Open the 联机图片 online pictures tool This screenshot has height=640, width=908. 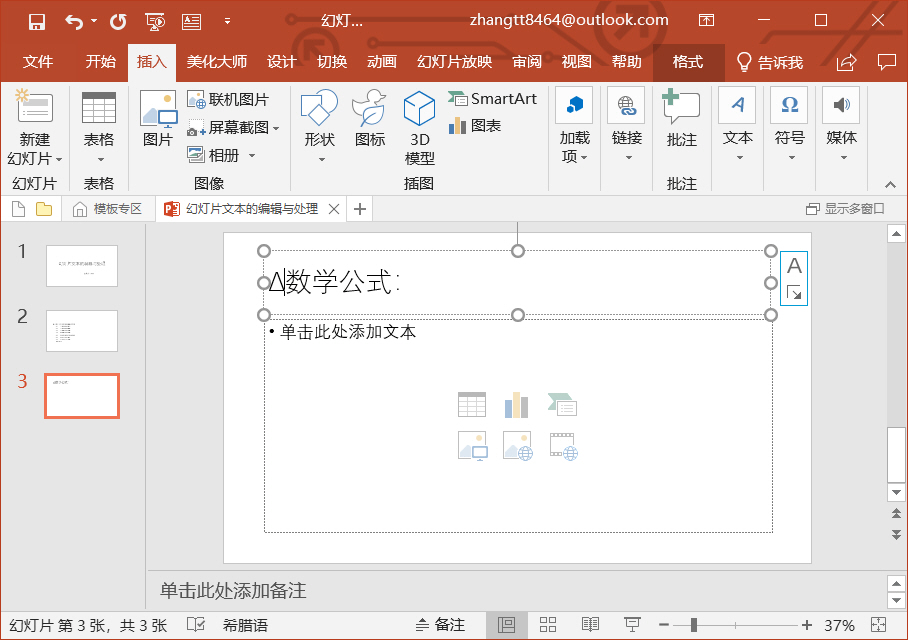click(x=228, y=100)
